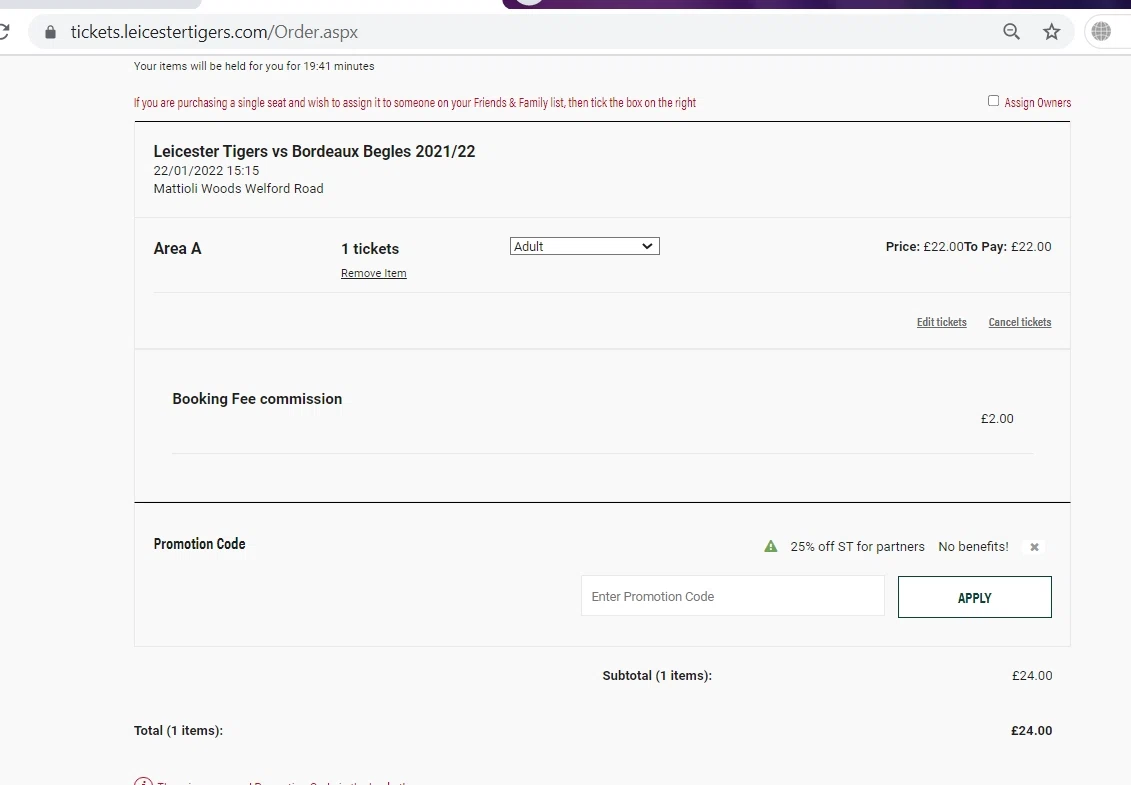Bookmark this page with the star icon

tap(1052, 32)
